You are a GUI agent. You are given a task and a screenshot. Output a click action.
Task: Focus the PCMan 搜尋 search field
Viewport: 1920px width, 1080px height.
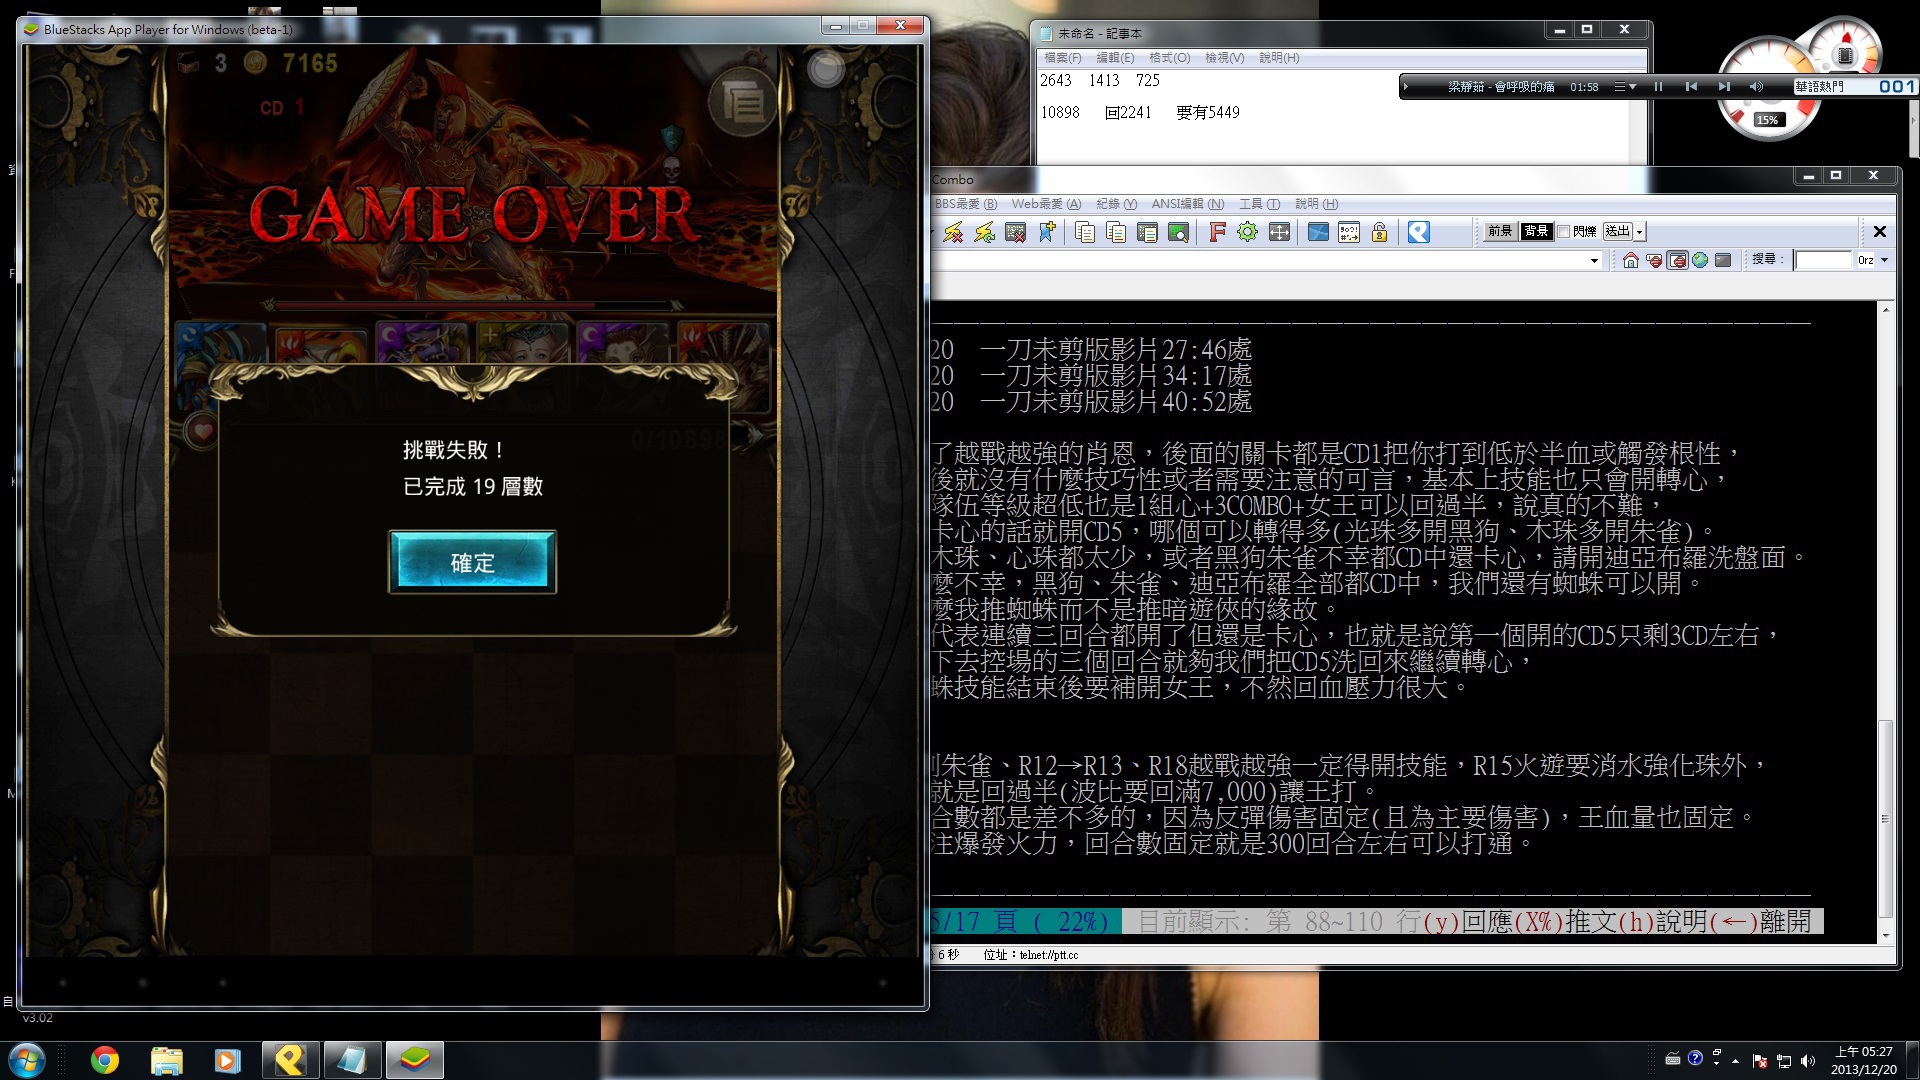tap(1823, 260)
